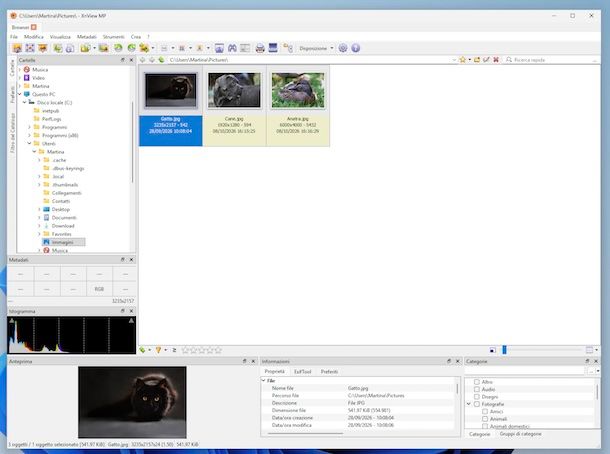Float the Metadati panel
The image size is (610, 454).
point(123,259)
